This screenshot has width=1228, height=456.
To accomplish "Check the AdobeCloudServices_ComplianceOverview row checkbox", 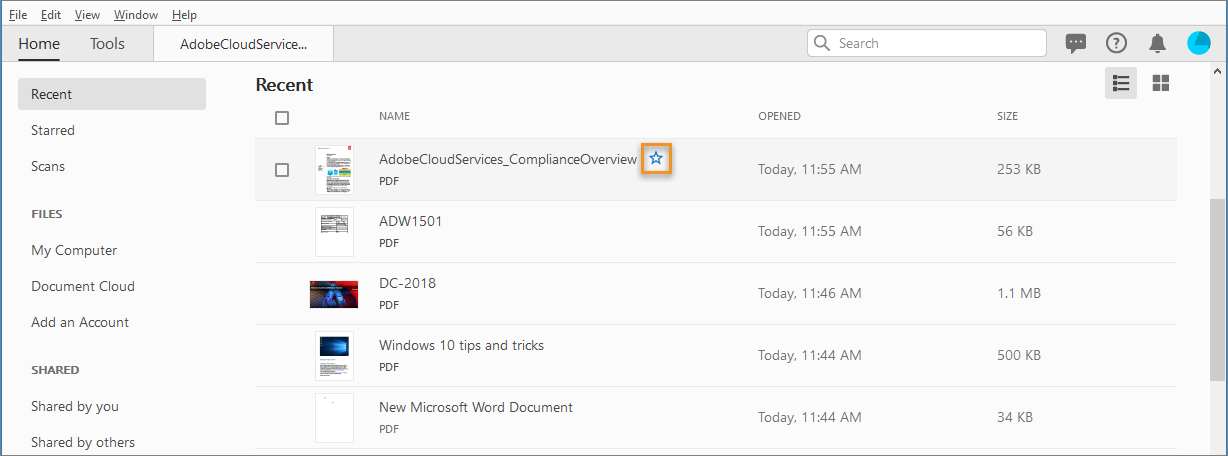I will click(282, 170).
